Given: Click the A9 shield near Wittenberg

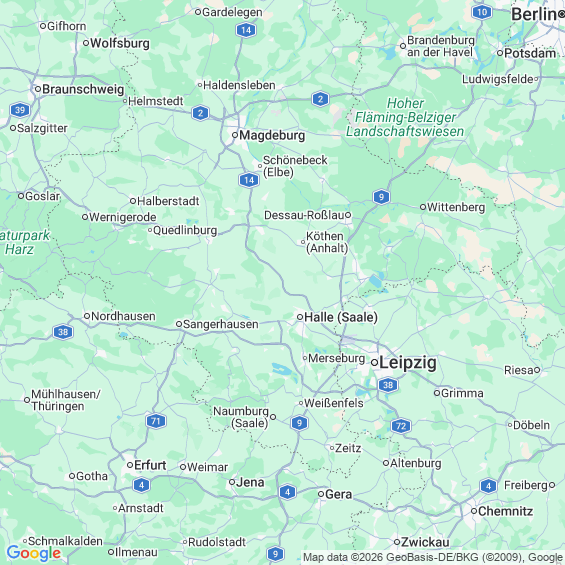Looking at the screenshot, I should (x=381, y=197).
